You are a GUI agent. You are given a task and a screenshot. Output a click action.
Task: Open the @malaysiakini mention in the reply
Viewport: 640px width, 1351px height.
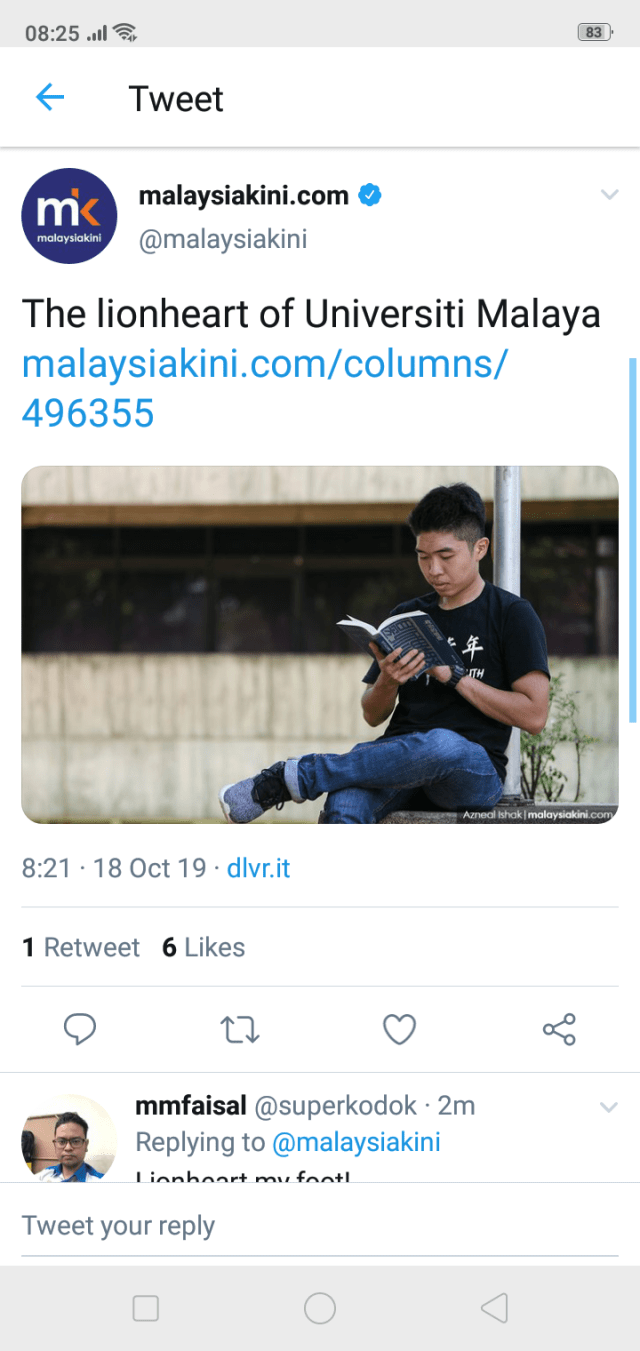356,1142
